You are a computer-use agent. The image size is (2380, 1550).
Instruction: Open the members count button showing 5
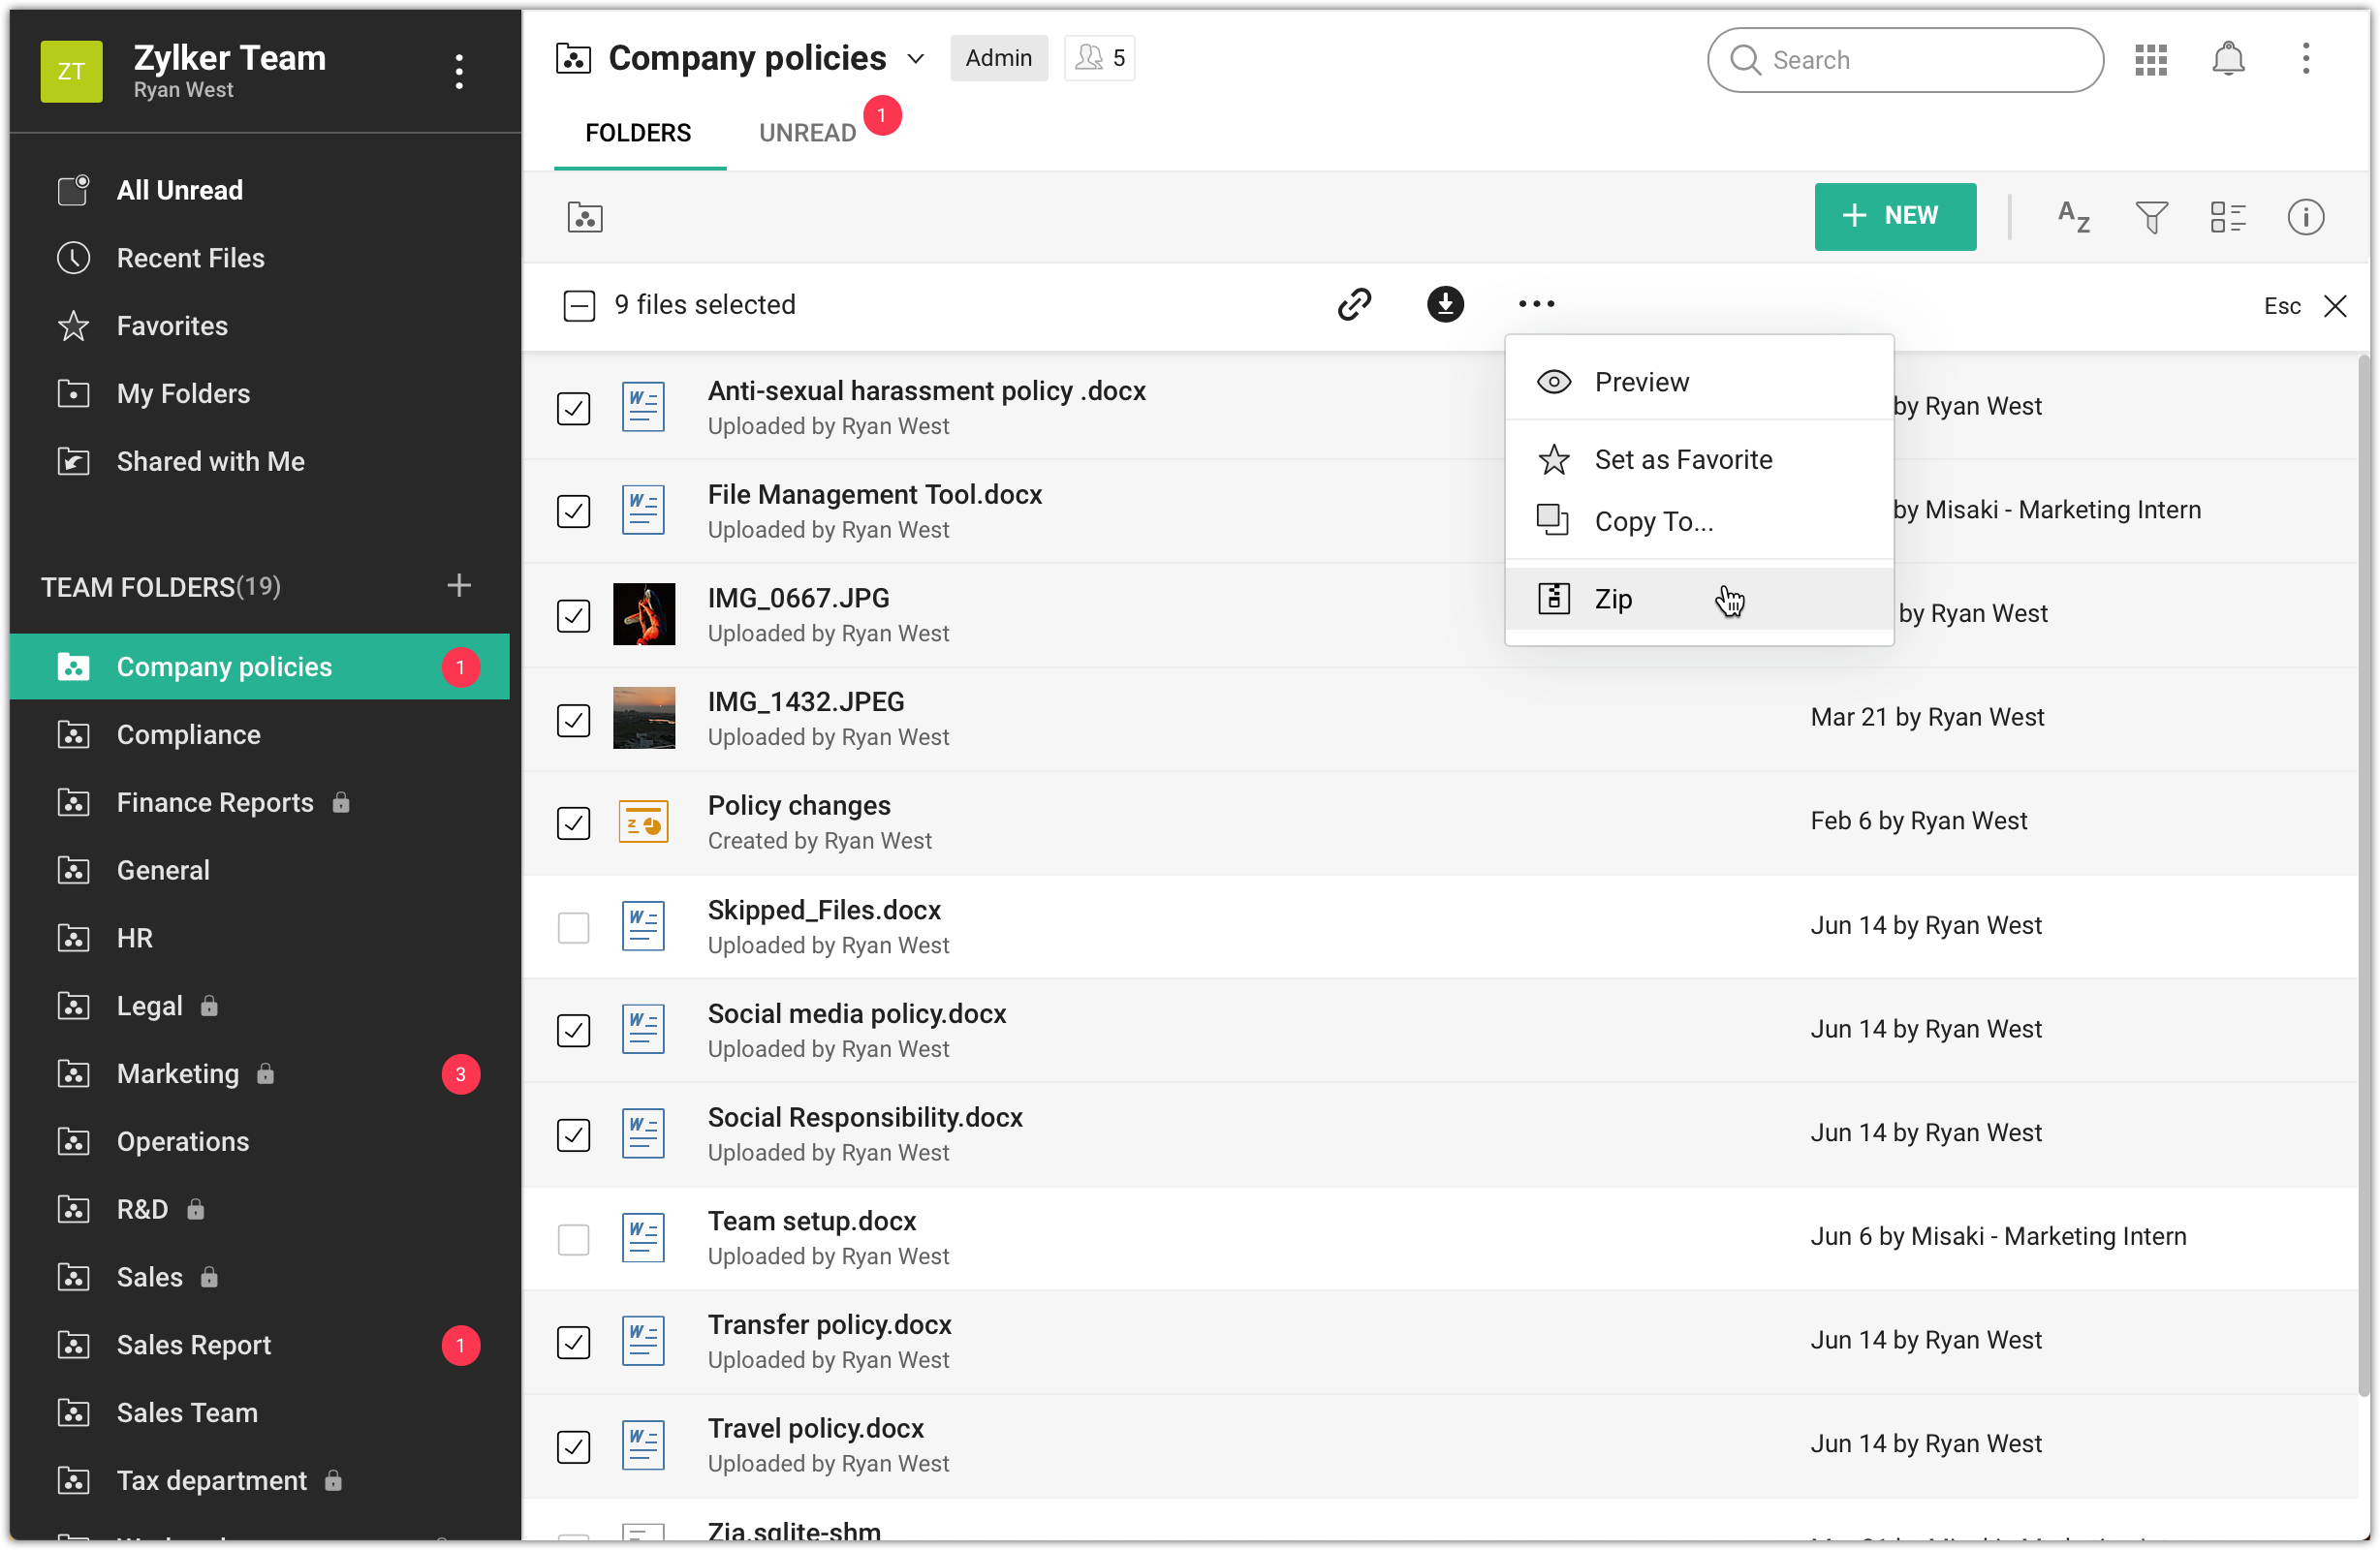[x=1099, y=58]
